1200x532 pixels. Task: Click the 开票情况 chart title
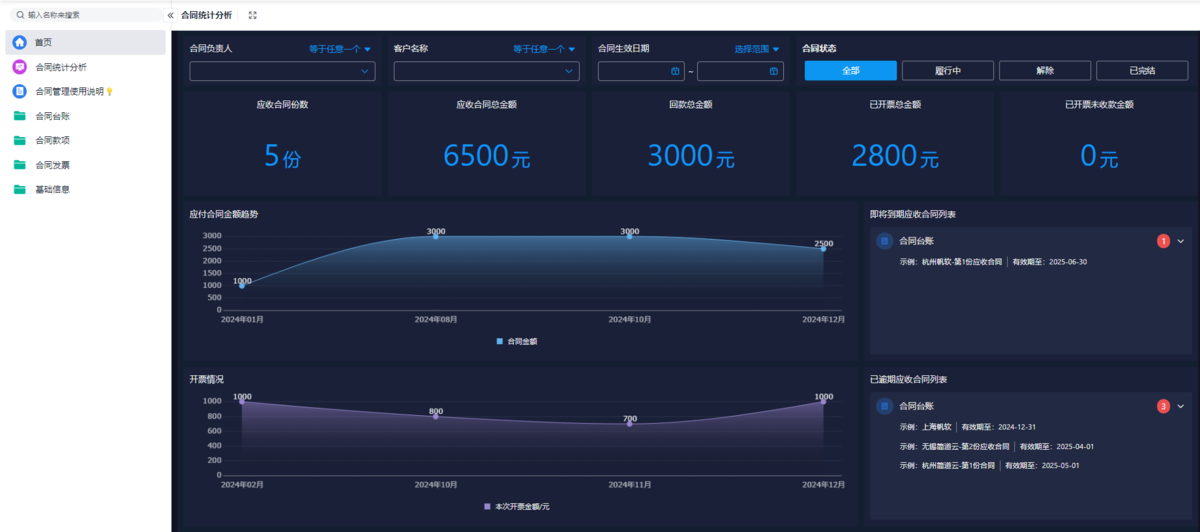tap(206, 380)
